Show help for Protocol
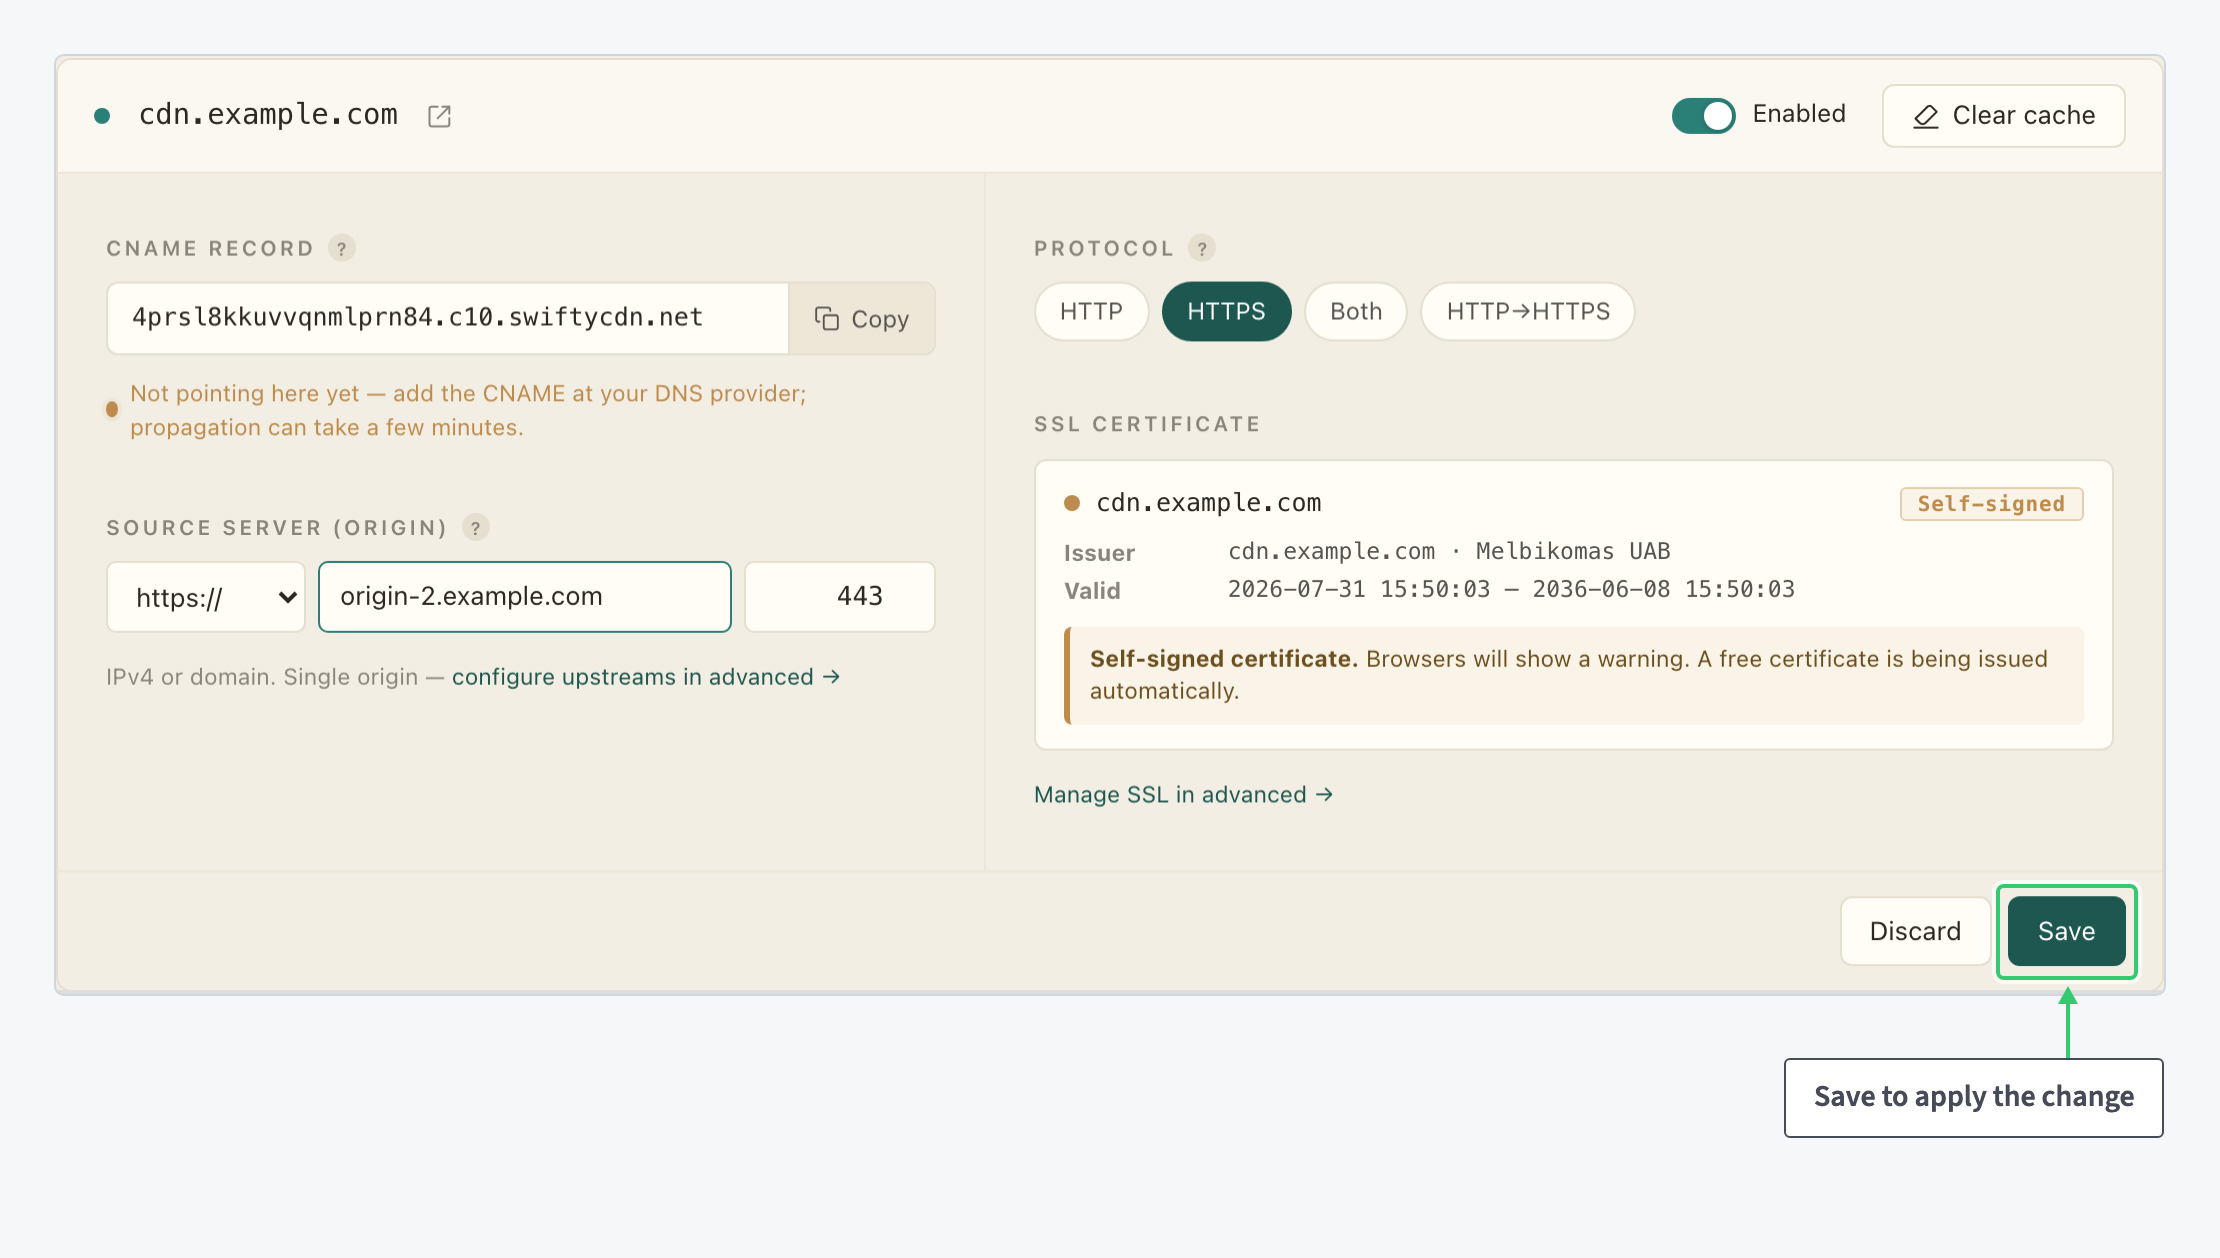Image resolution: width=2220 pixels, height=1258 pixels. tap(1202, 248)
